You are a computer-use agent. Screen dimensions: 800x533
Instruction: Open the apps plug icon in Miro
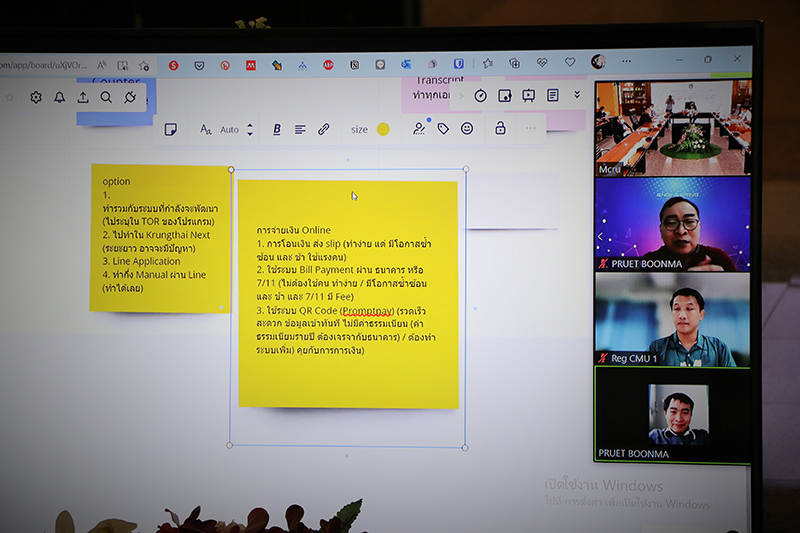(x=130, y=97)
